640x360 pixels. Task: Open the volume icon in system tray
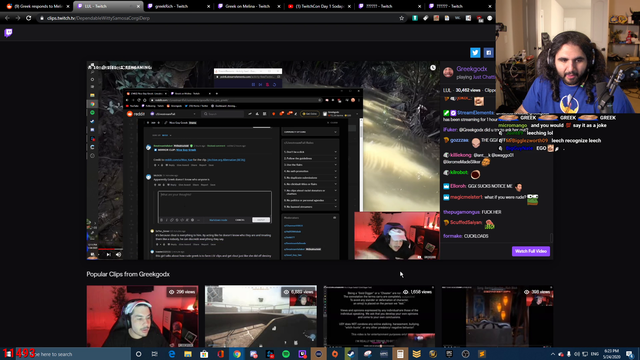pyautogui.click(x=577, y=354)
